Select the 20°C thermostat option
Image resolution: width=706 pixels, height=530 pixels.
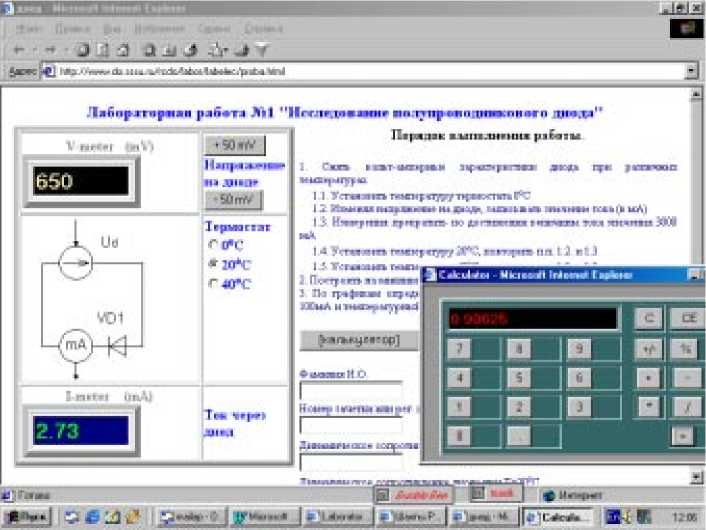click(x=213, y=263)
